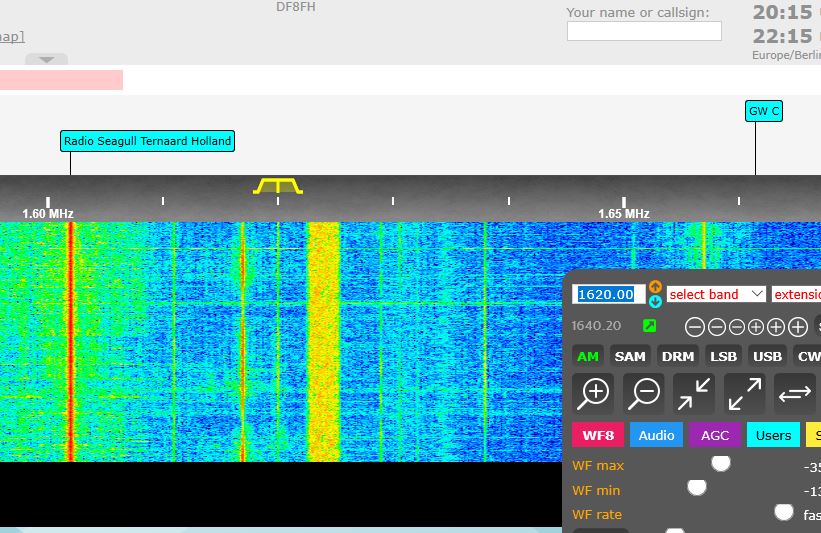Click the zoom to band inward-arrows icon
This screenshot has height=533, width=821.
[694, 393]
